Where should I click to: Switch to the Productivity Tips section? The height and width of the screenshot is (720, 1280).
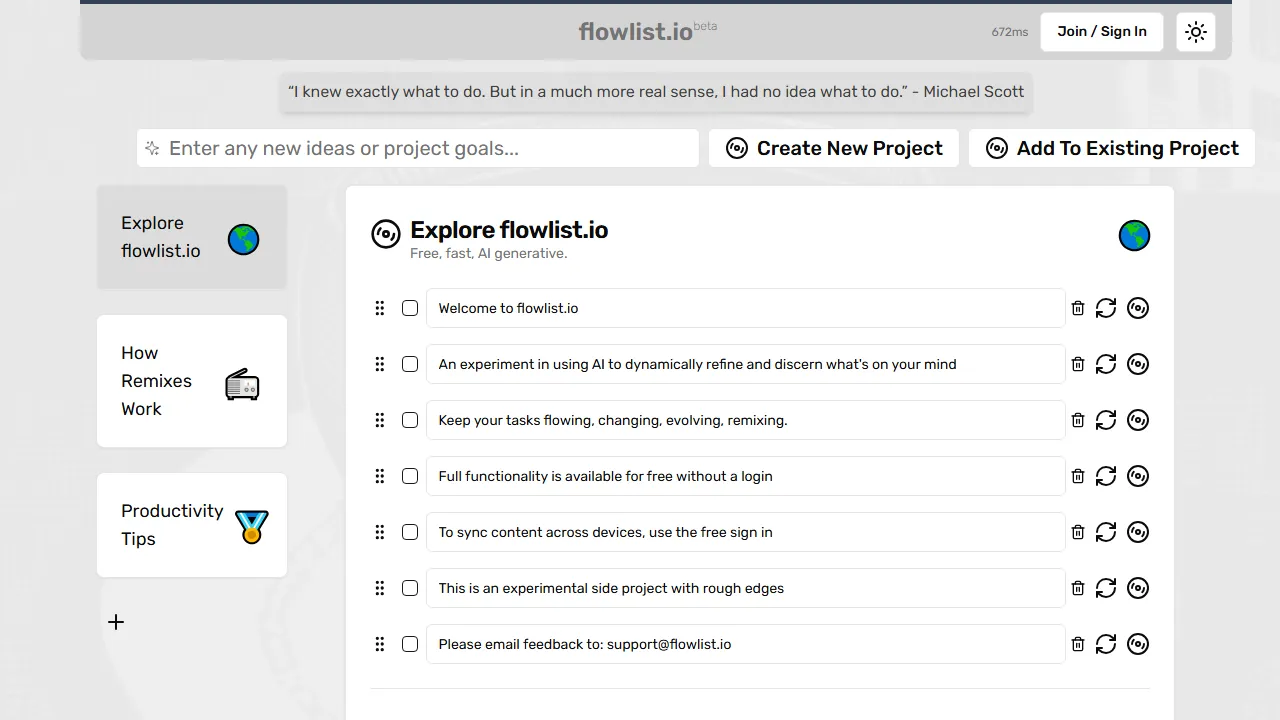coord(172,525)
